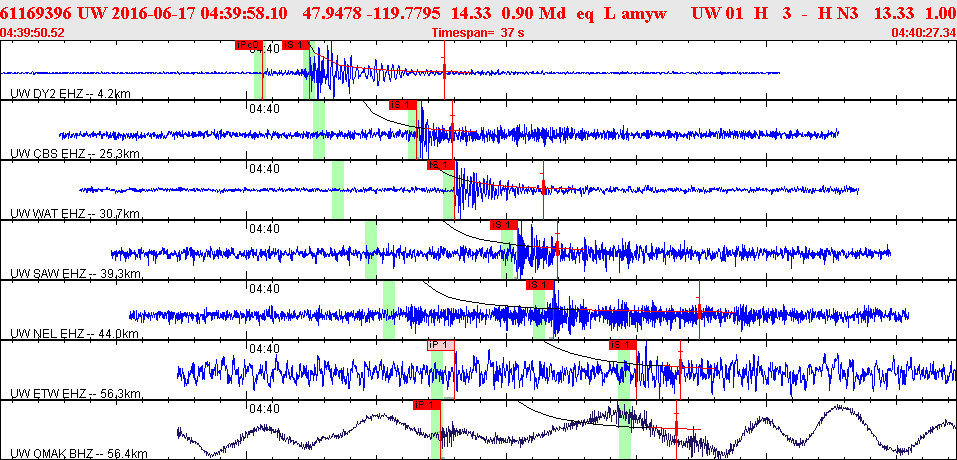This screenshot has width=957, height=460.
Task: Click the UW SAW EHZ 39.3km label
Action: pyautogui.click(x=74, y=274)
